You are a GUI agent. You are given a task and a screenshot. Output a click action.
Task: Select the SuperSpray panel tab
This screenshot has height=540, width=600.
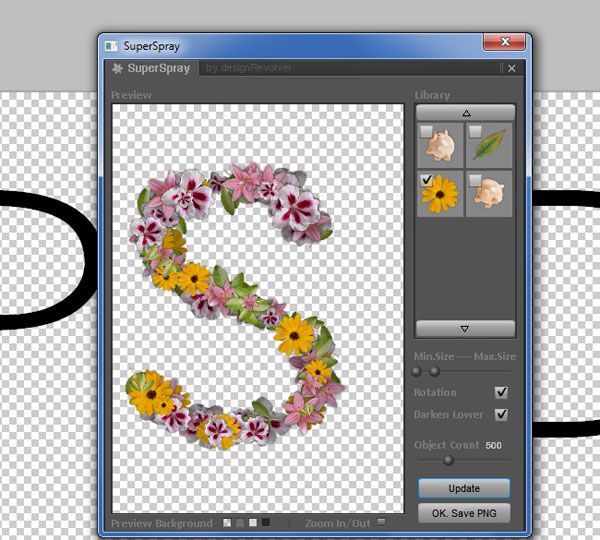click(152, 68)
